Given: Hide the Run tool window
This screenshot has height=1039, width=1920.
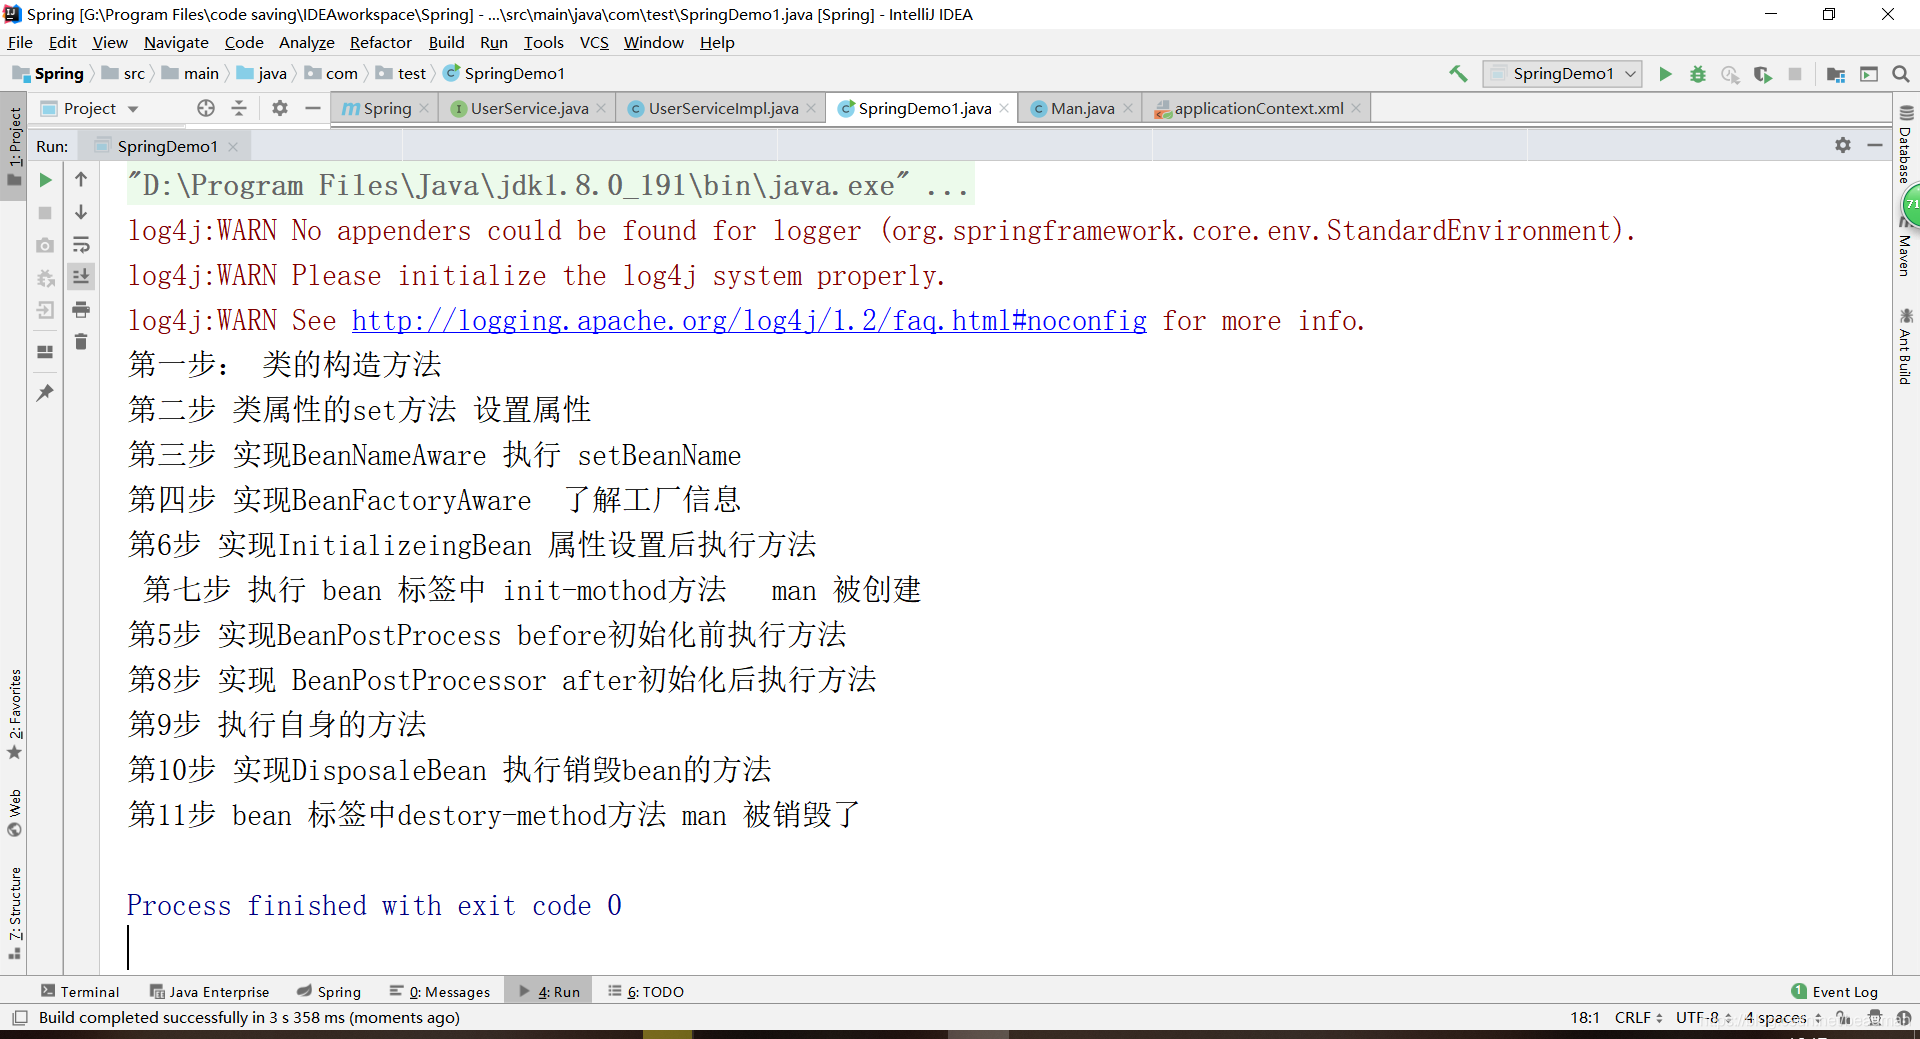Looking at the screenshot, I should [1875, 145].
